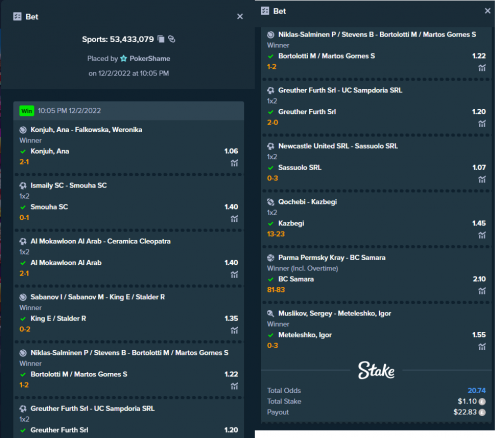Click the odds value 1.55
Viewport: 500px width, 438px height.
[x=479, y=335]
